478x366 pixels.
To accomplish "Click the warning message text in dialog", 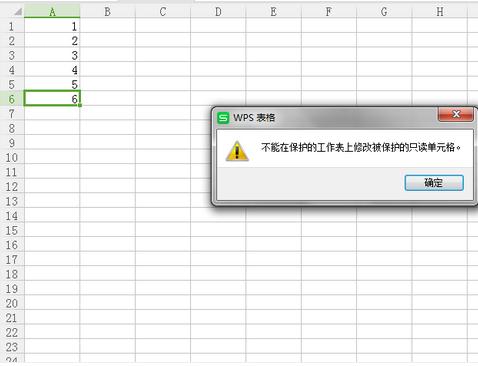I will click(x=361, y=147).
